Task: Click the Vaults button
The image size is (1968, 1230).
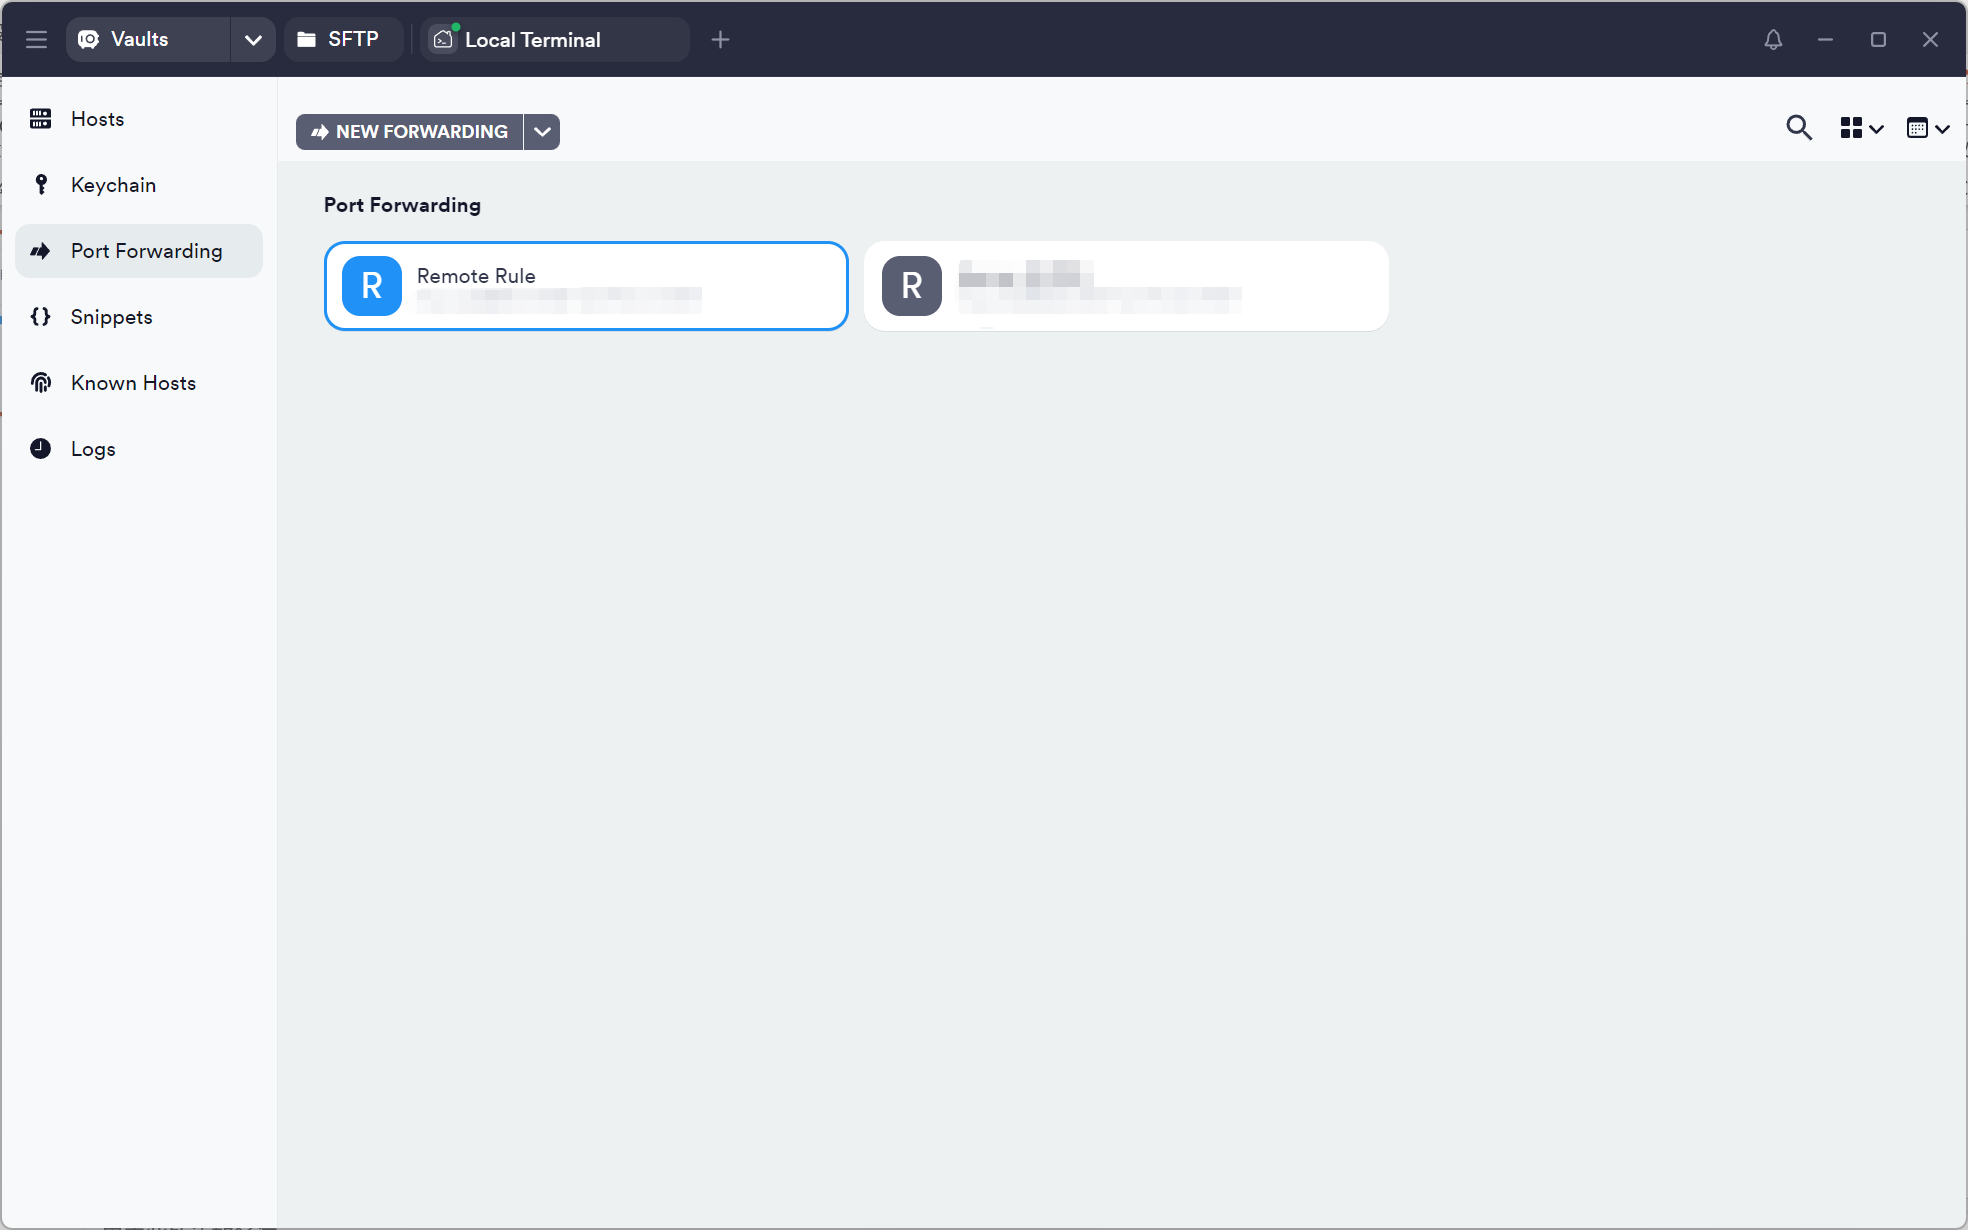Action: click(x=140, y=39)
